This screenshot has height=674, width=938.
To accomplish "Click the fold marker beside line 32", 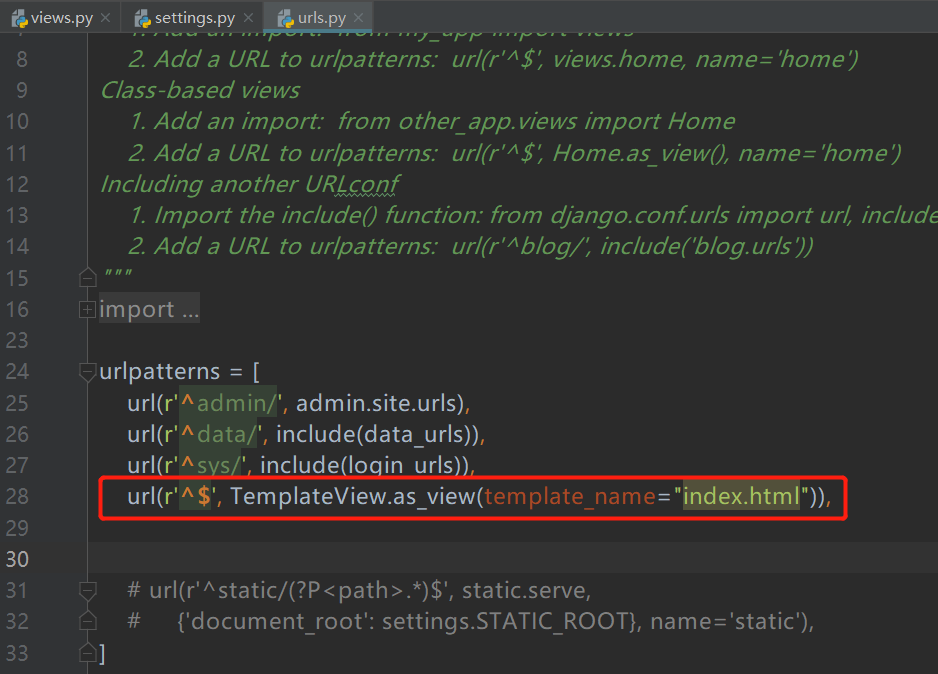I will tap(87, 620).
